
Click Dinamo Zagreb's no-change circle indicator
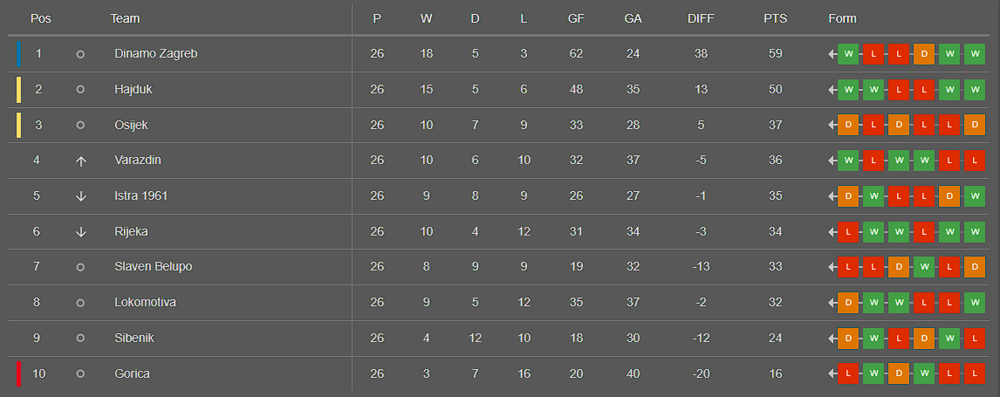[x=80, y=54]
